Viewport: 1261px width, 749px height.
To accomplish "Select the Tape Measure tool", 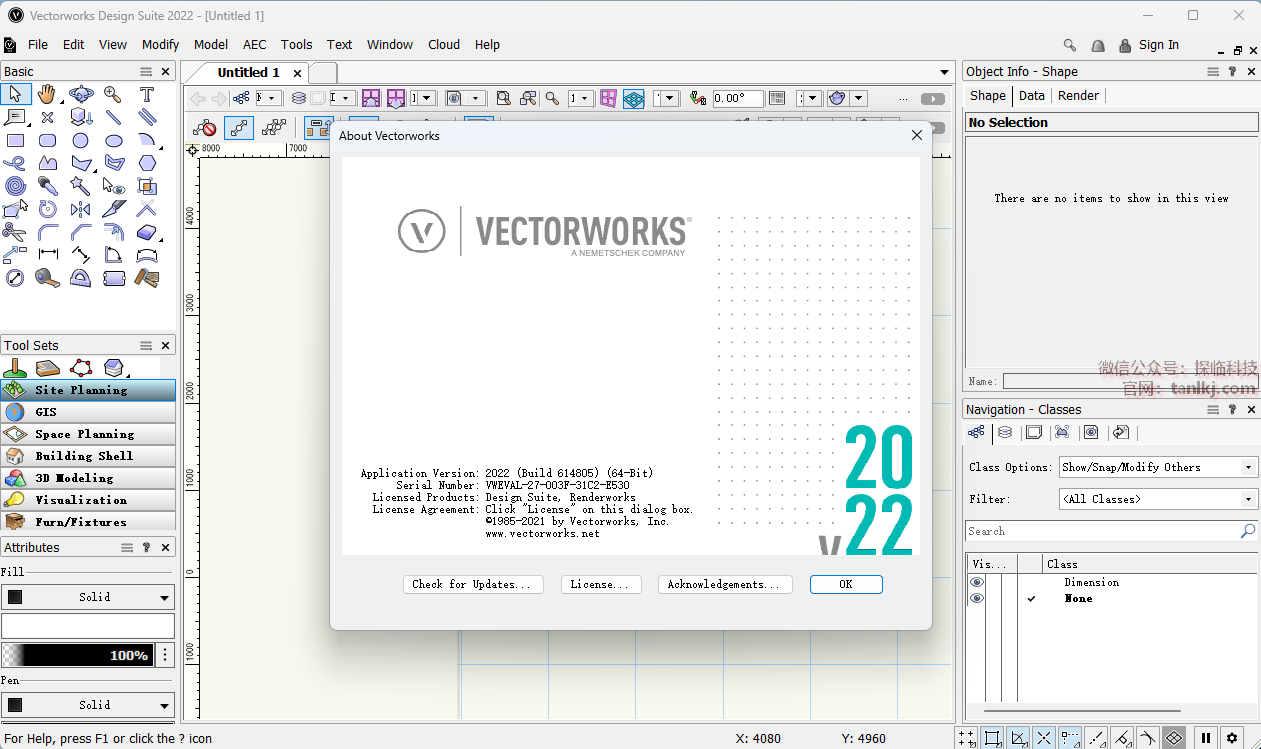I will click(47, 278).
